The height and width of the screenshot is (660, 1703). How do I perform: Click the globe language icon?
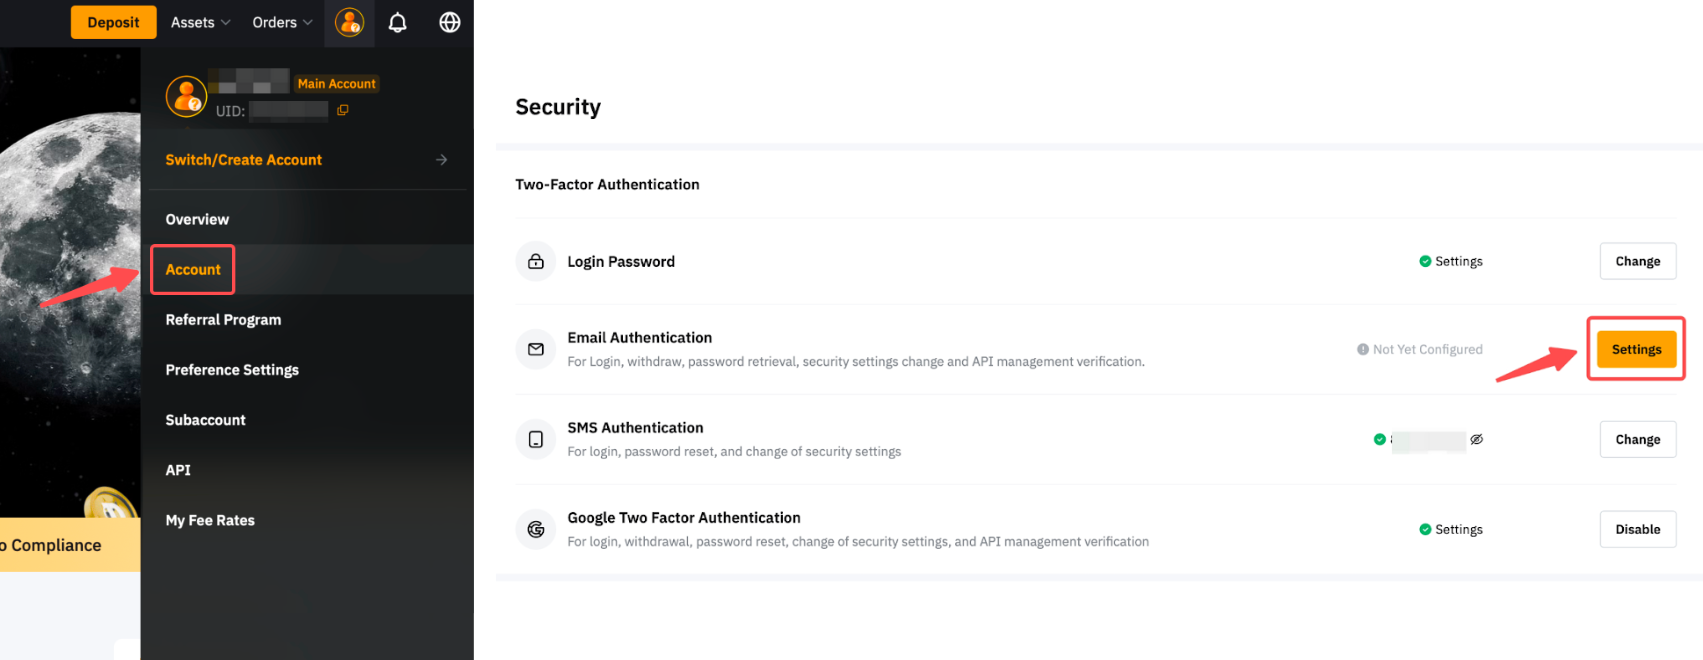pos(450,22)
